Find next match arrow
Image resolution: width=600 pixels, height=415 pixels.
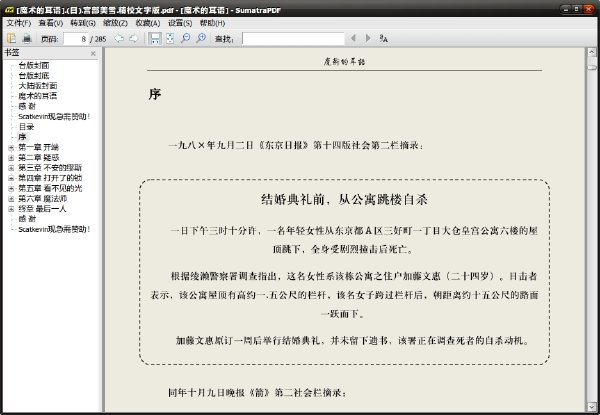click(368, 38)
